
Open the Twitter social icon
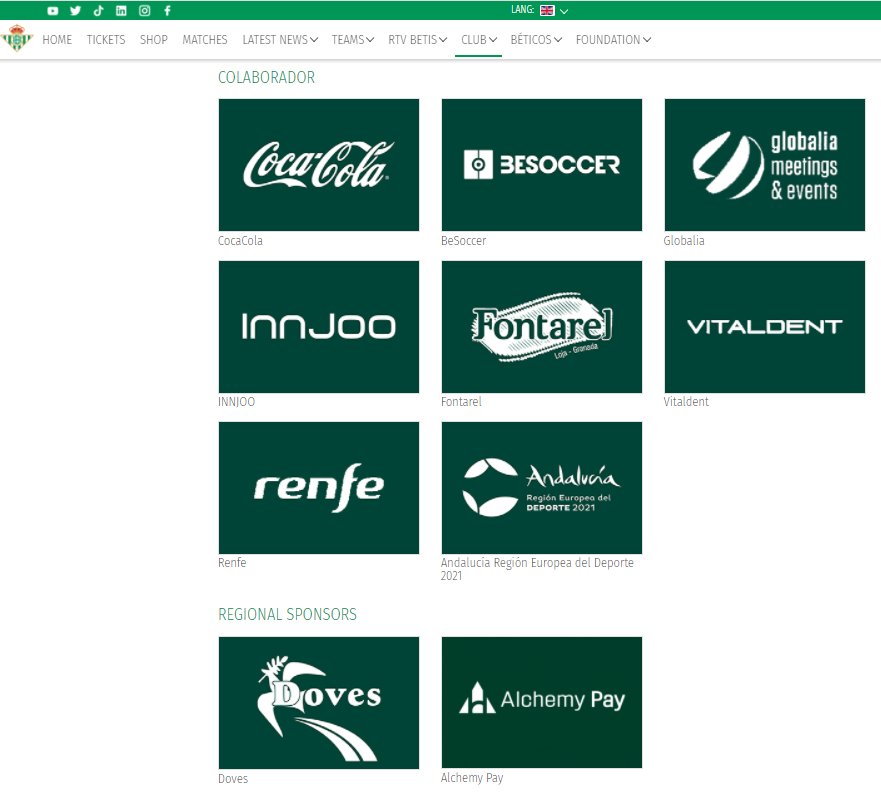pos(75,11)
